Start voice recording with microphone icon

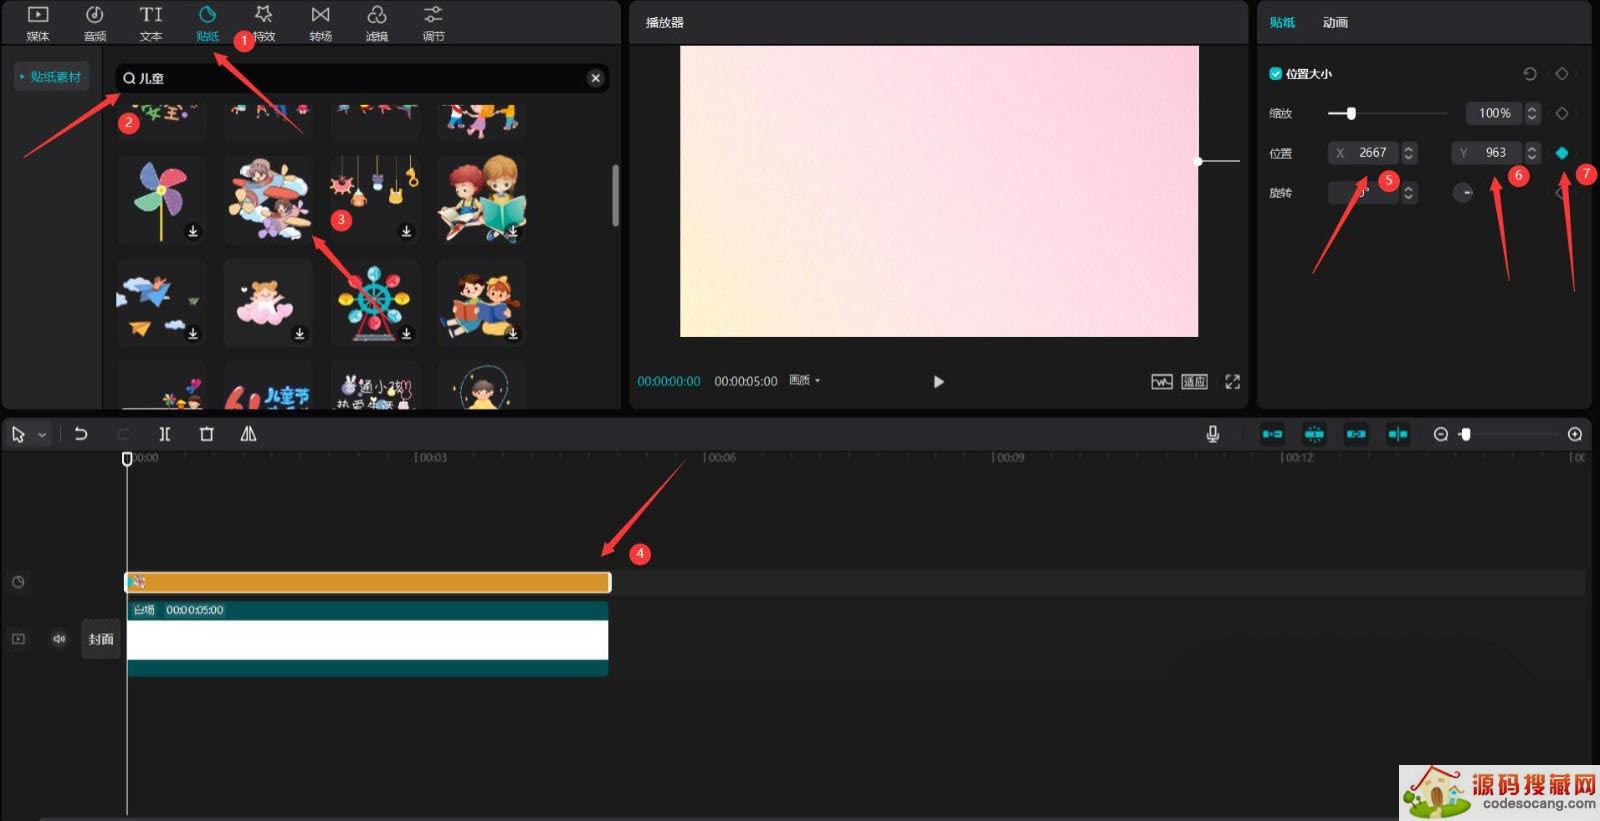pyautogui.click(x=1212, y=434)
